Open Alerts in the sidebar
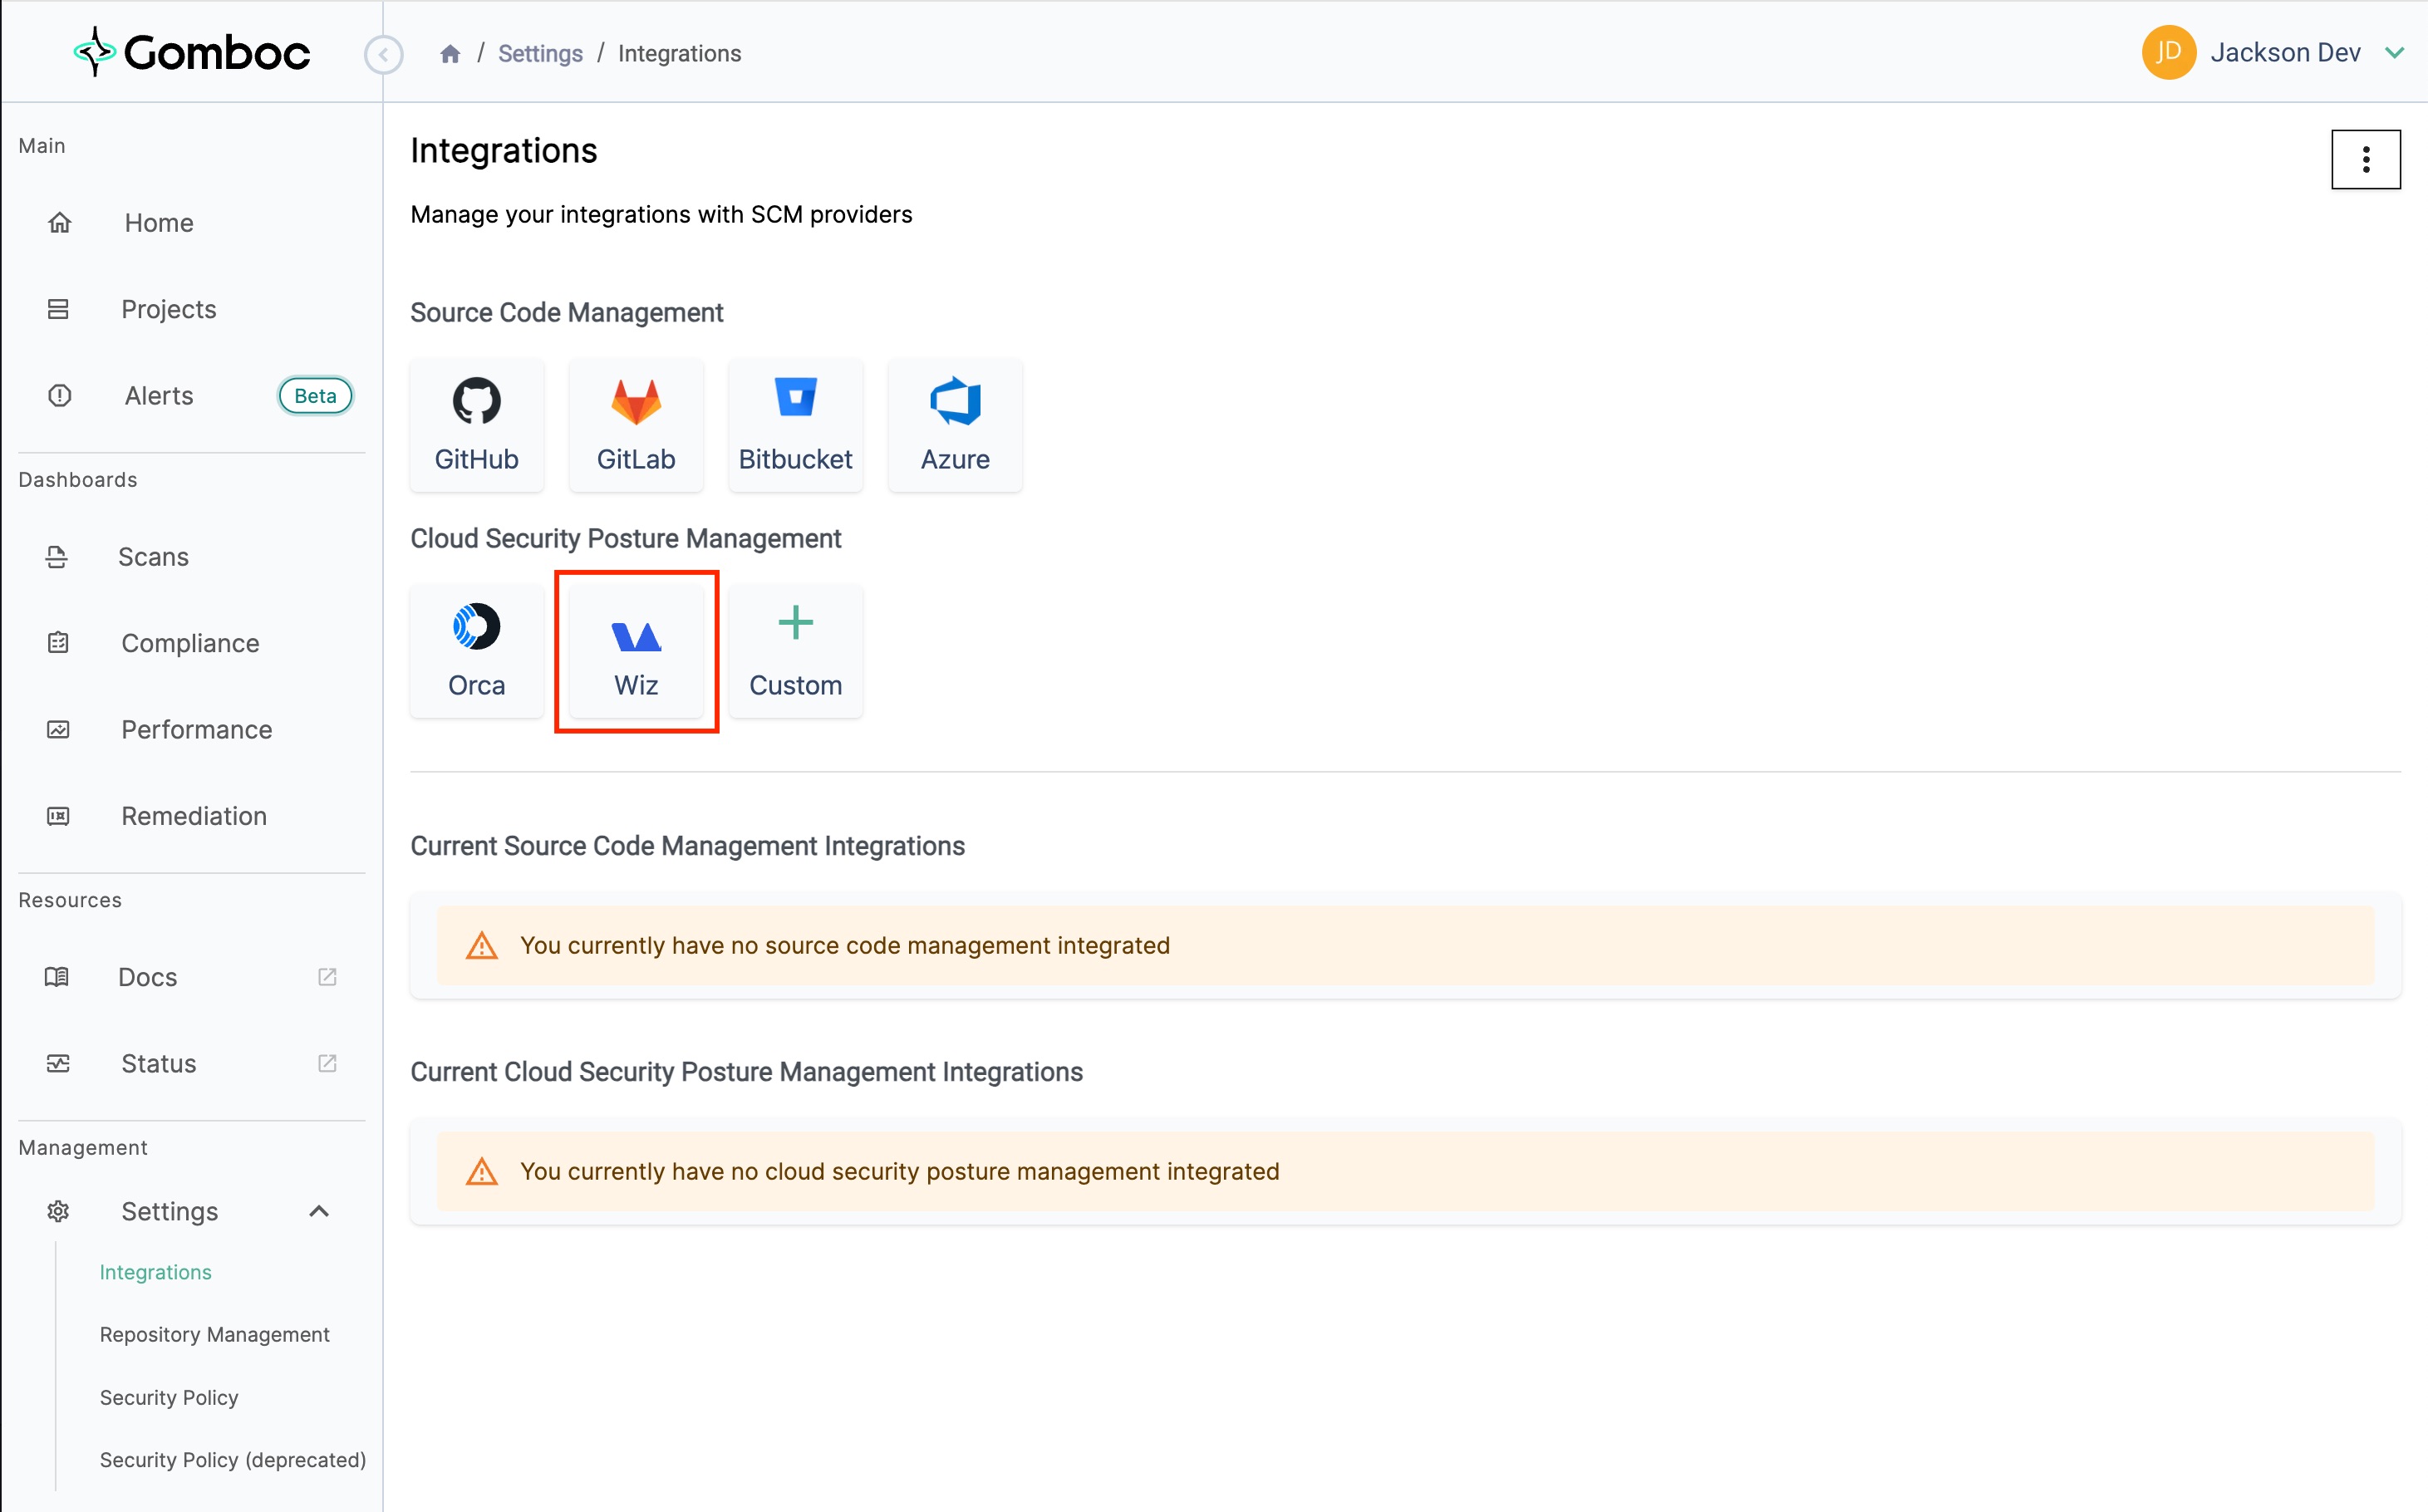 point(159,395)
